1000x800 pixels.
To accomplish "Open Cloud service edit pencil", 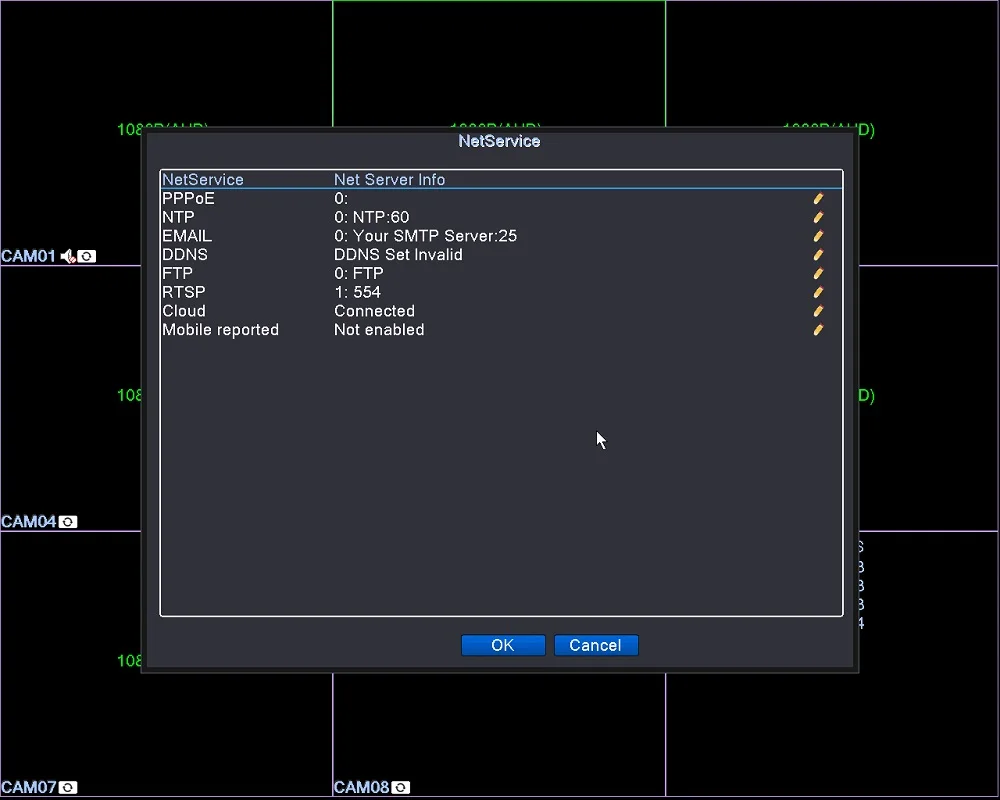I will (818, 311).
